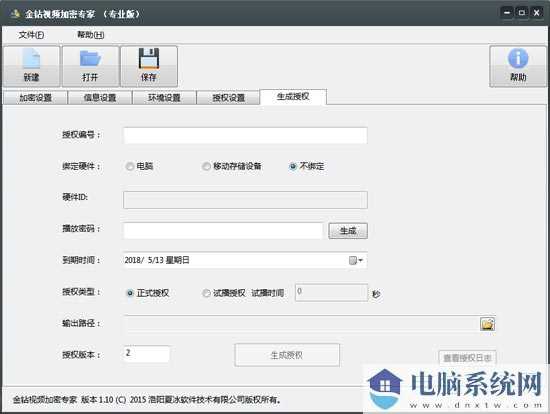Expand the 到期时间 date picker dropdown
550x414 pixels.
coord(361,260)
